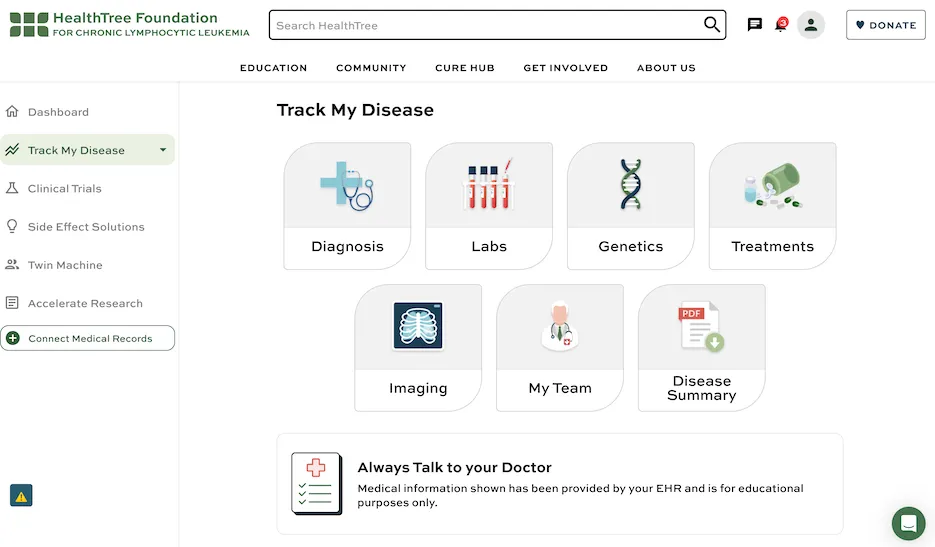Select the Genetics DNA card
Screen dimensions: 935x547
coord(631,206)
